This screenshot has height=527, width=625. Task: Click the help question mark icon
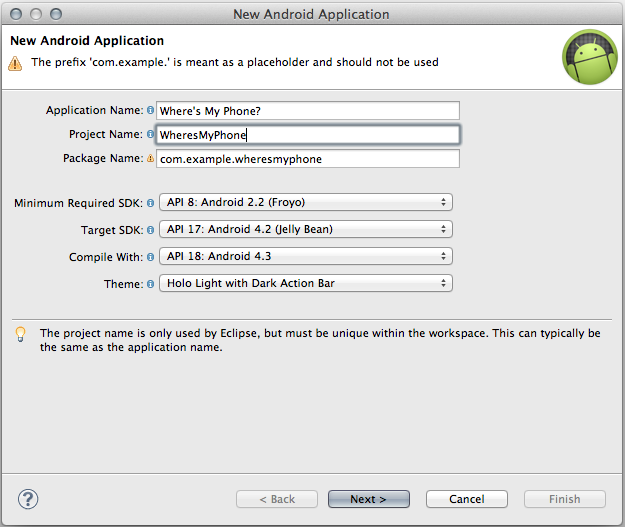(x=28, y=499)
